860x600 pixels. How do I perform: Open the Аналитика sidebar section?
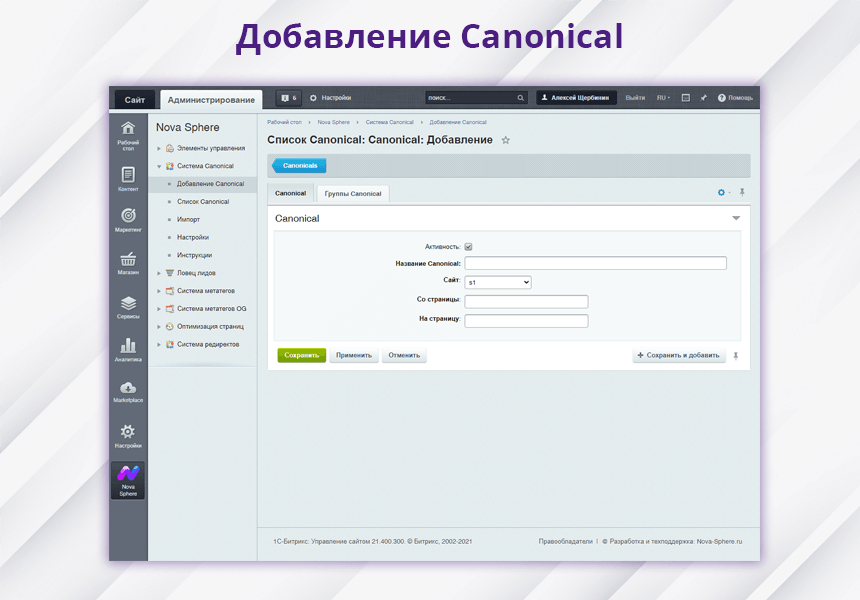(x=128, y=348)
